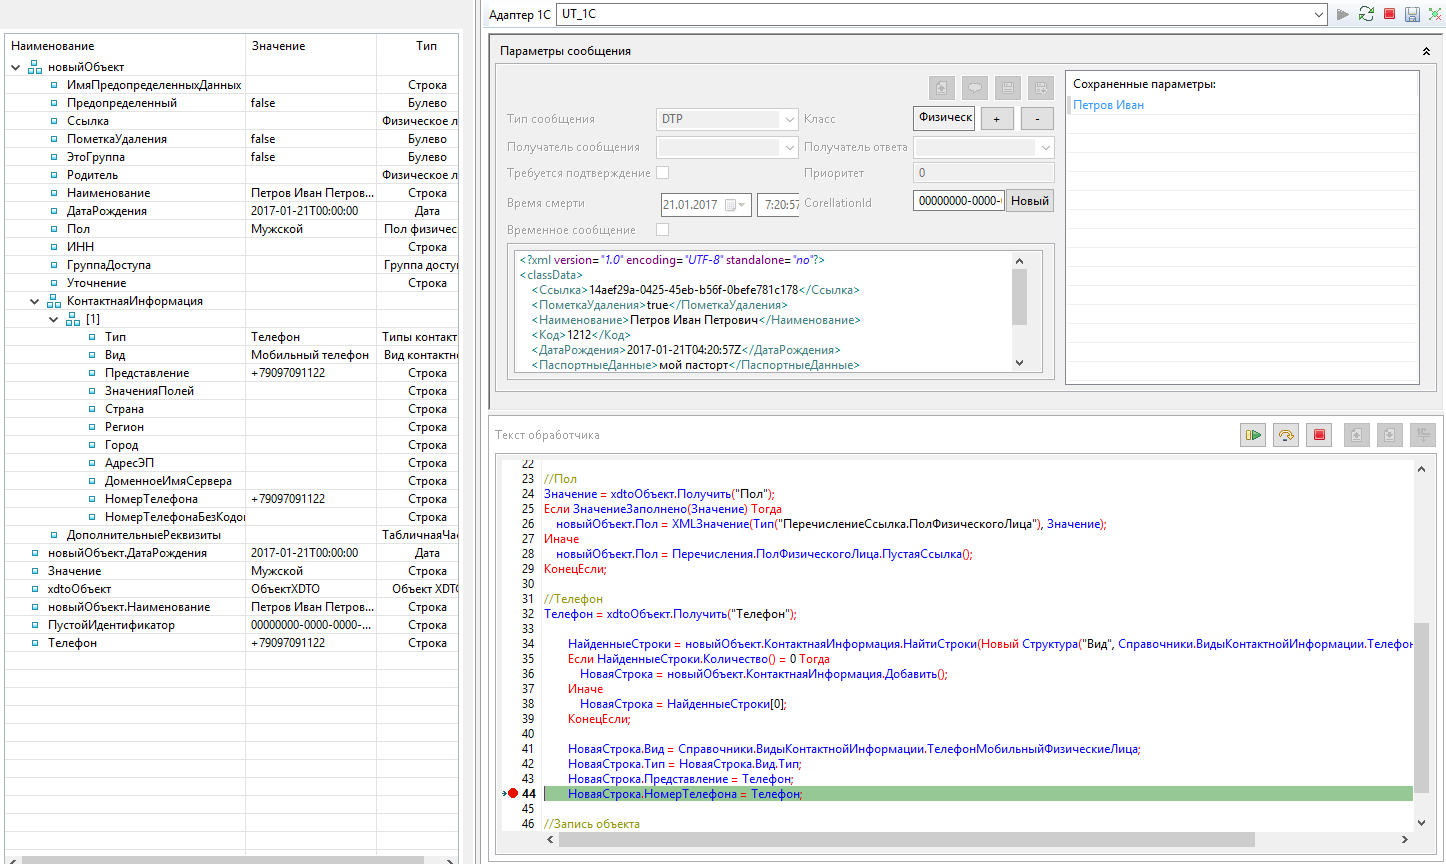
Task: Open the Адаптер 1С dropdown list
Action: pos(1319,14)
